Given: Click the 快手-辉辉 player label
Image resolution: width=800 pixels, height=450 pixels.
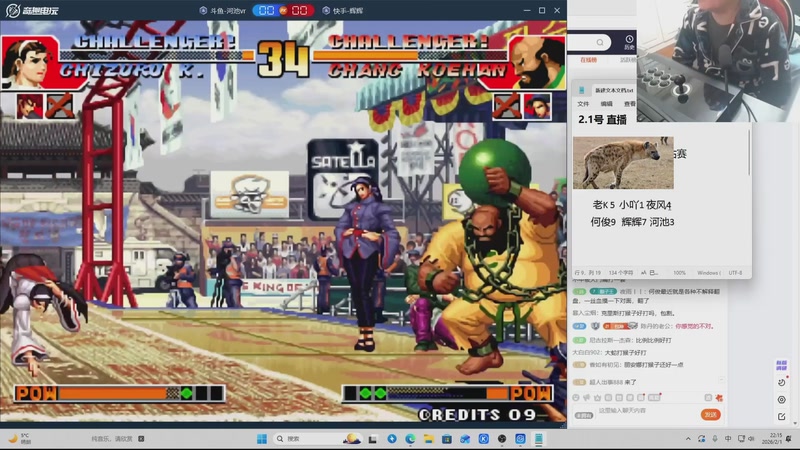Looking at the screenshot, I should click(343, 10).
